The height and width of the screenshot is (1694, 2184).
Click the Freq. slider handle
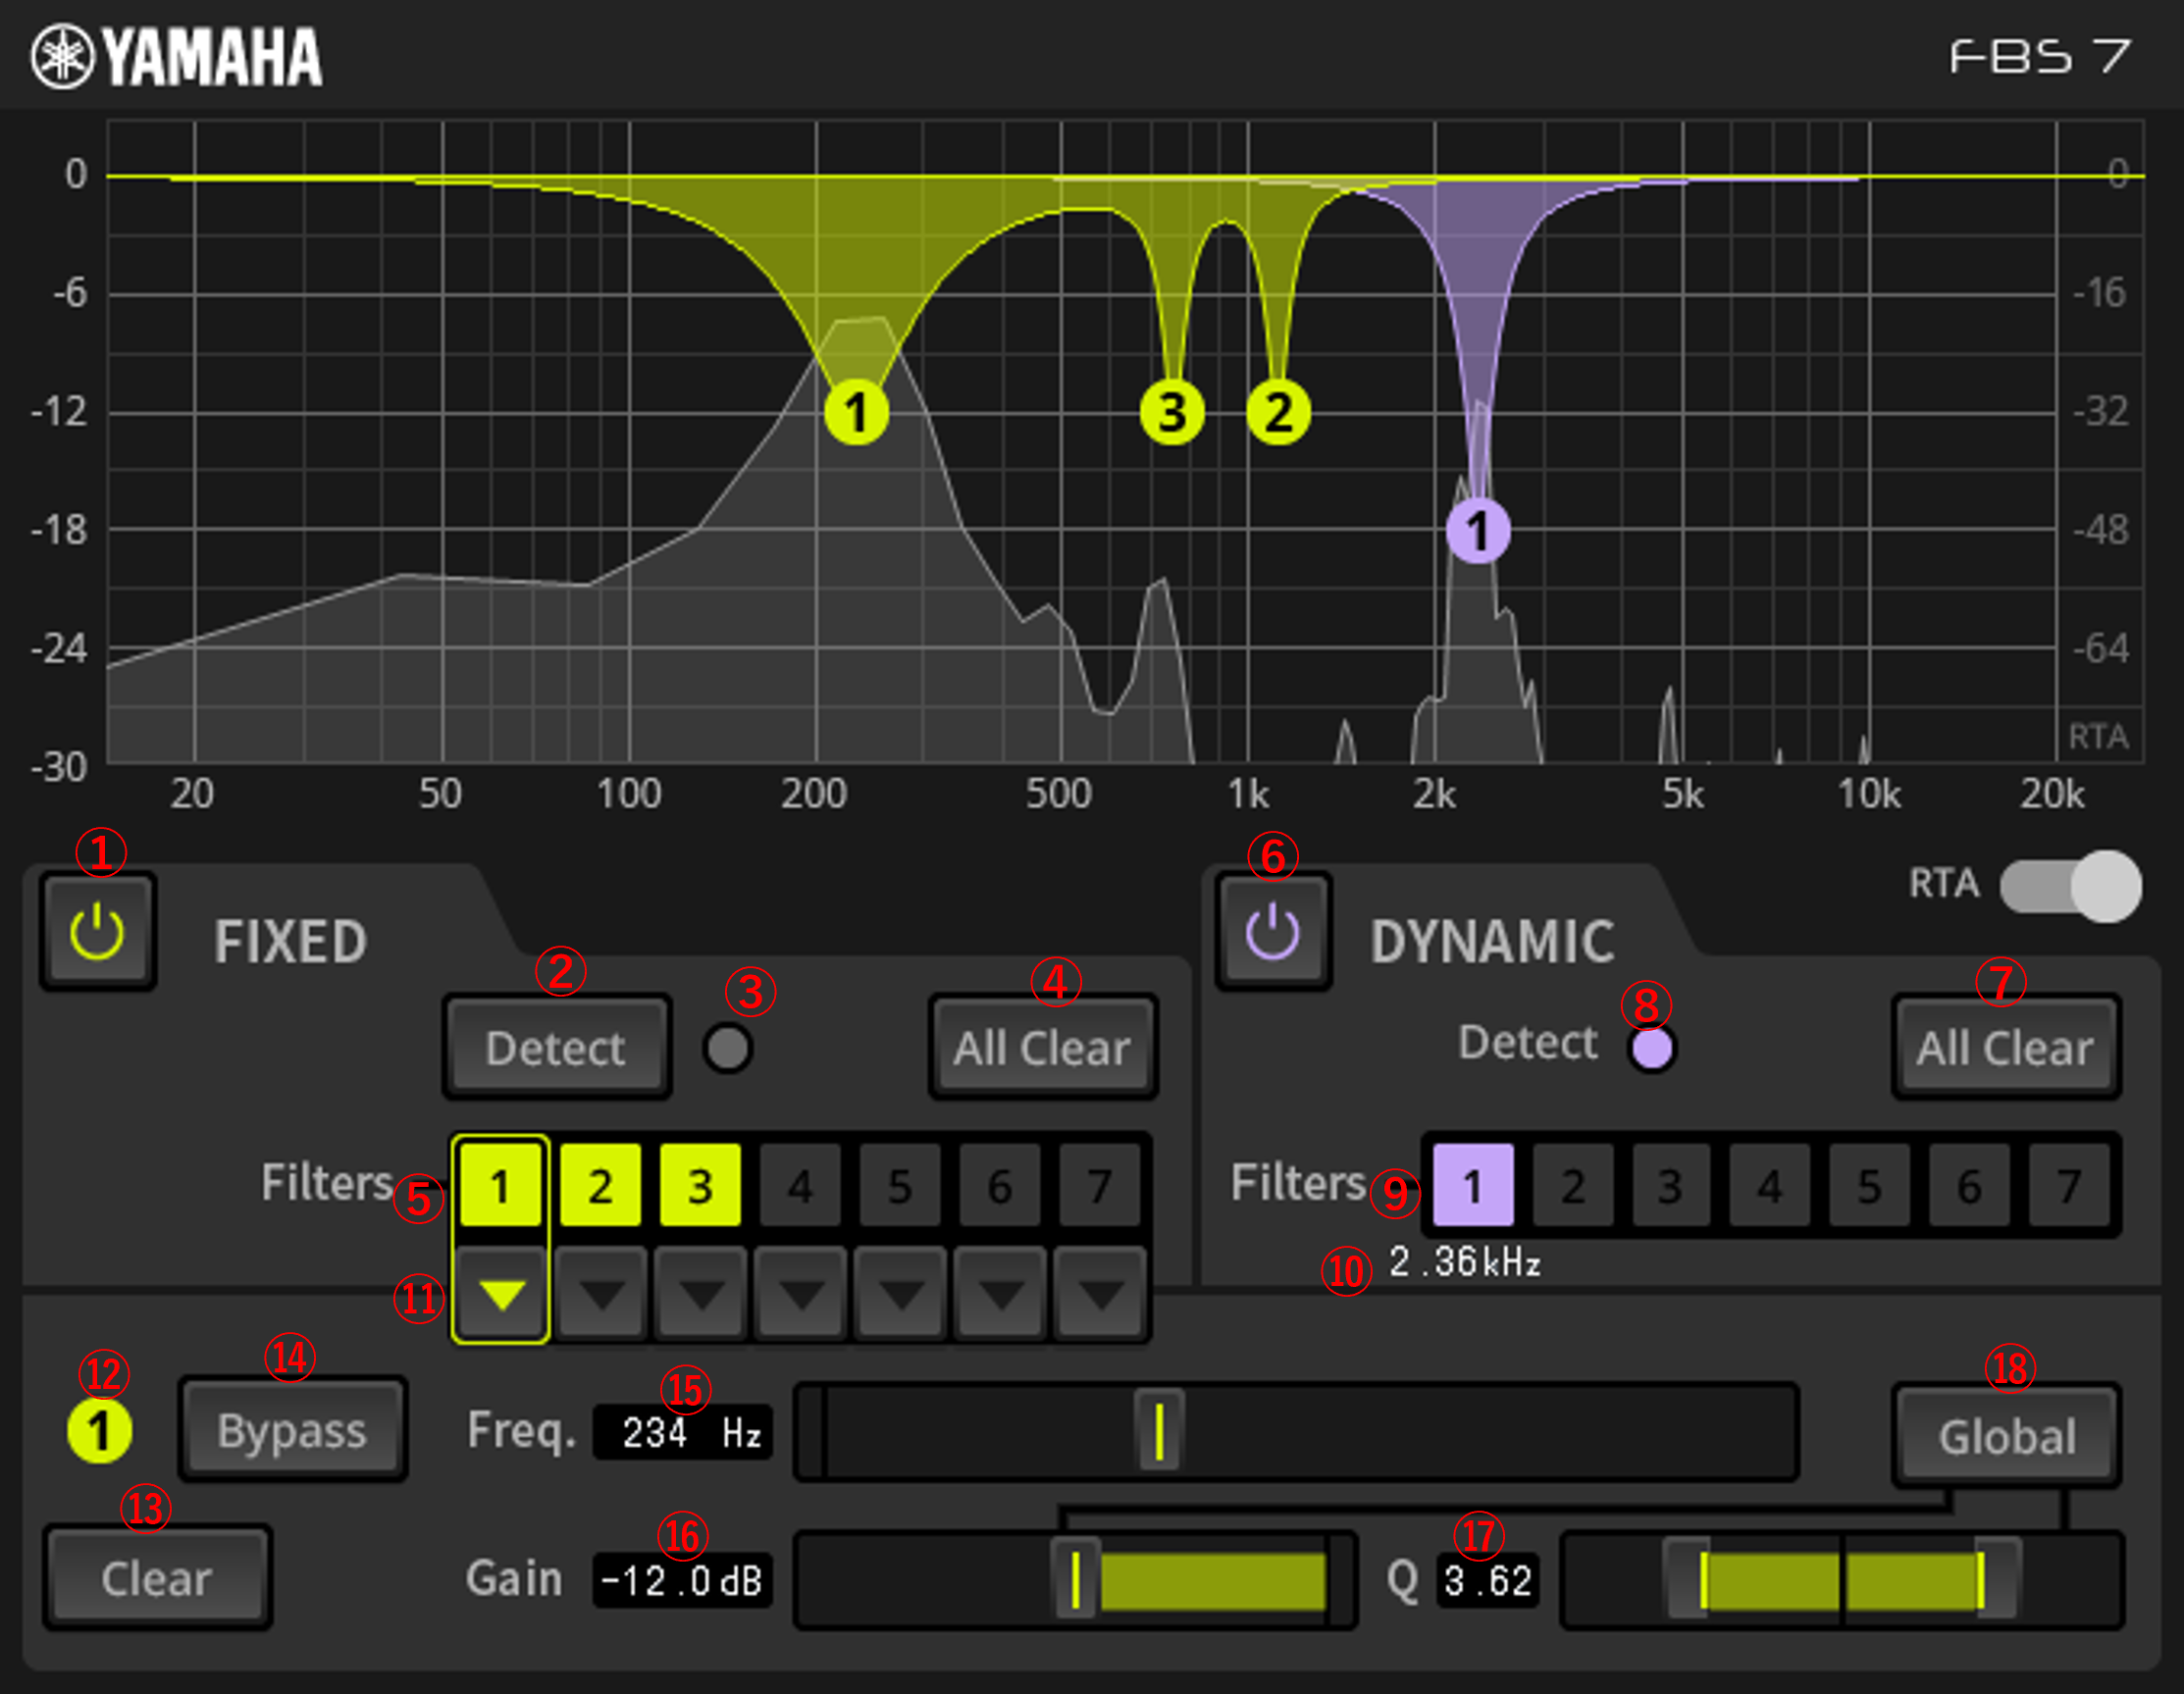click(1159, 1431)
